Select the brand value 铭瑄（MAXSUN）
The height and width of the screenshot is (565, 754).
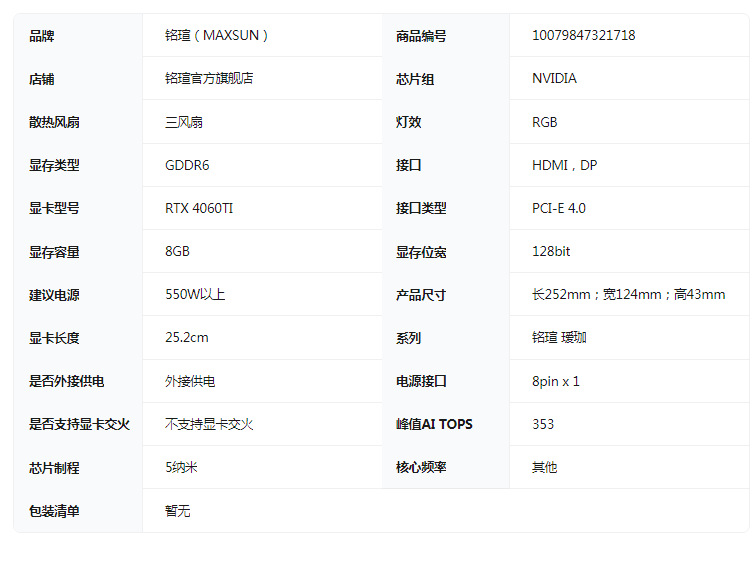tap(216, 36)
